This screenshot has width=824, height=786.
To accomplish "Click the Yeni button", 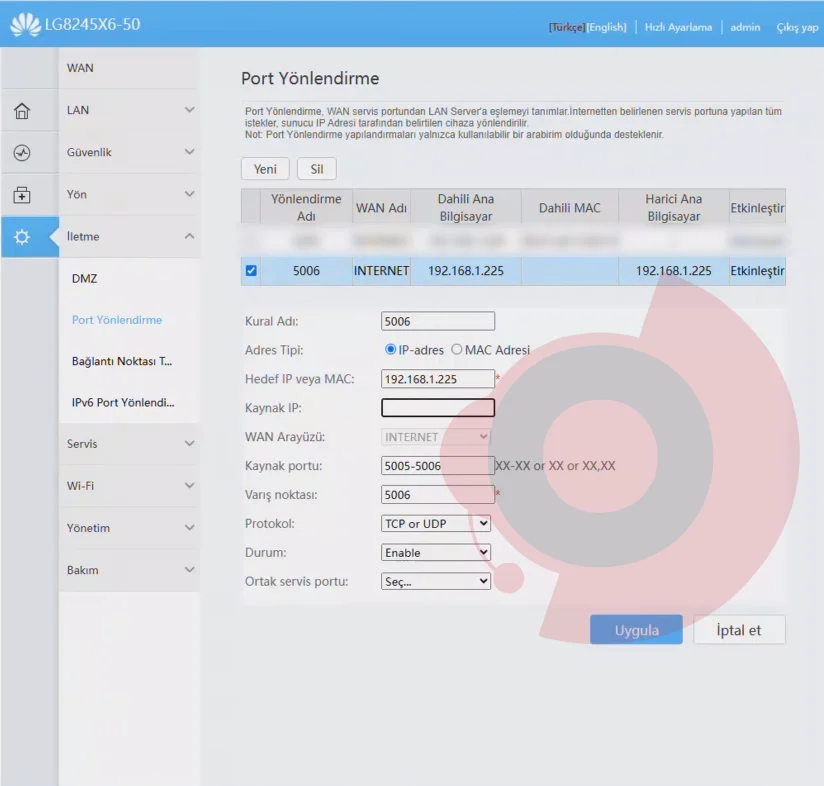I will 265,169.
